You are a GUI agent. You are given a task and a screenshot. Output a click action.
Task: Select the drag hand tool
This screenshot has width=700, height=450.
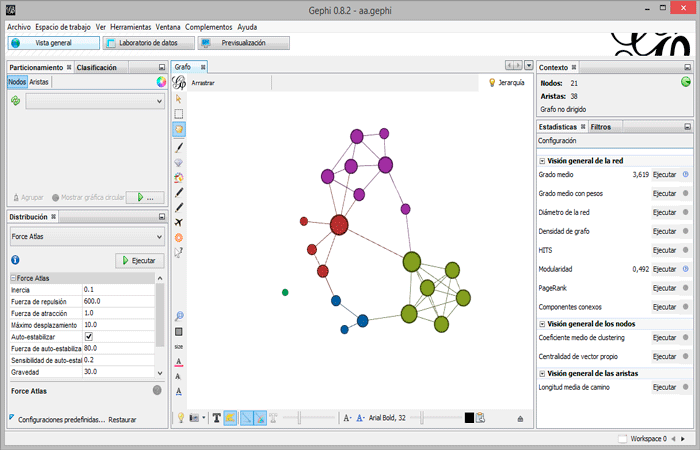pos(179,129)
